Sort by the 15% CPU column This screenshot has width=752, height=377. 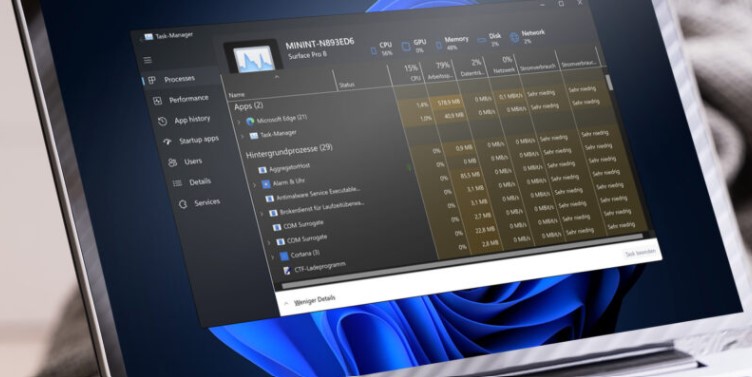coord(411,72)
